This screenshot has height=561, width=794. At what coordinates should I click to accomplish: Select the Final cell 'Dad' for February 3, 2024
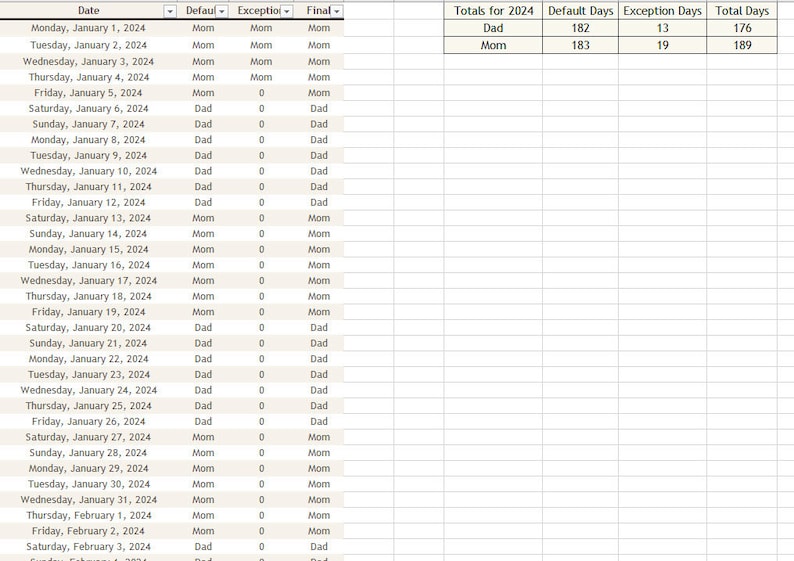pos(319,546)
